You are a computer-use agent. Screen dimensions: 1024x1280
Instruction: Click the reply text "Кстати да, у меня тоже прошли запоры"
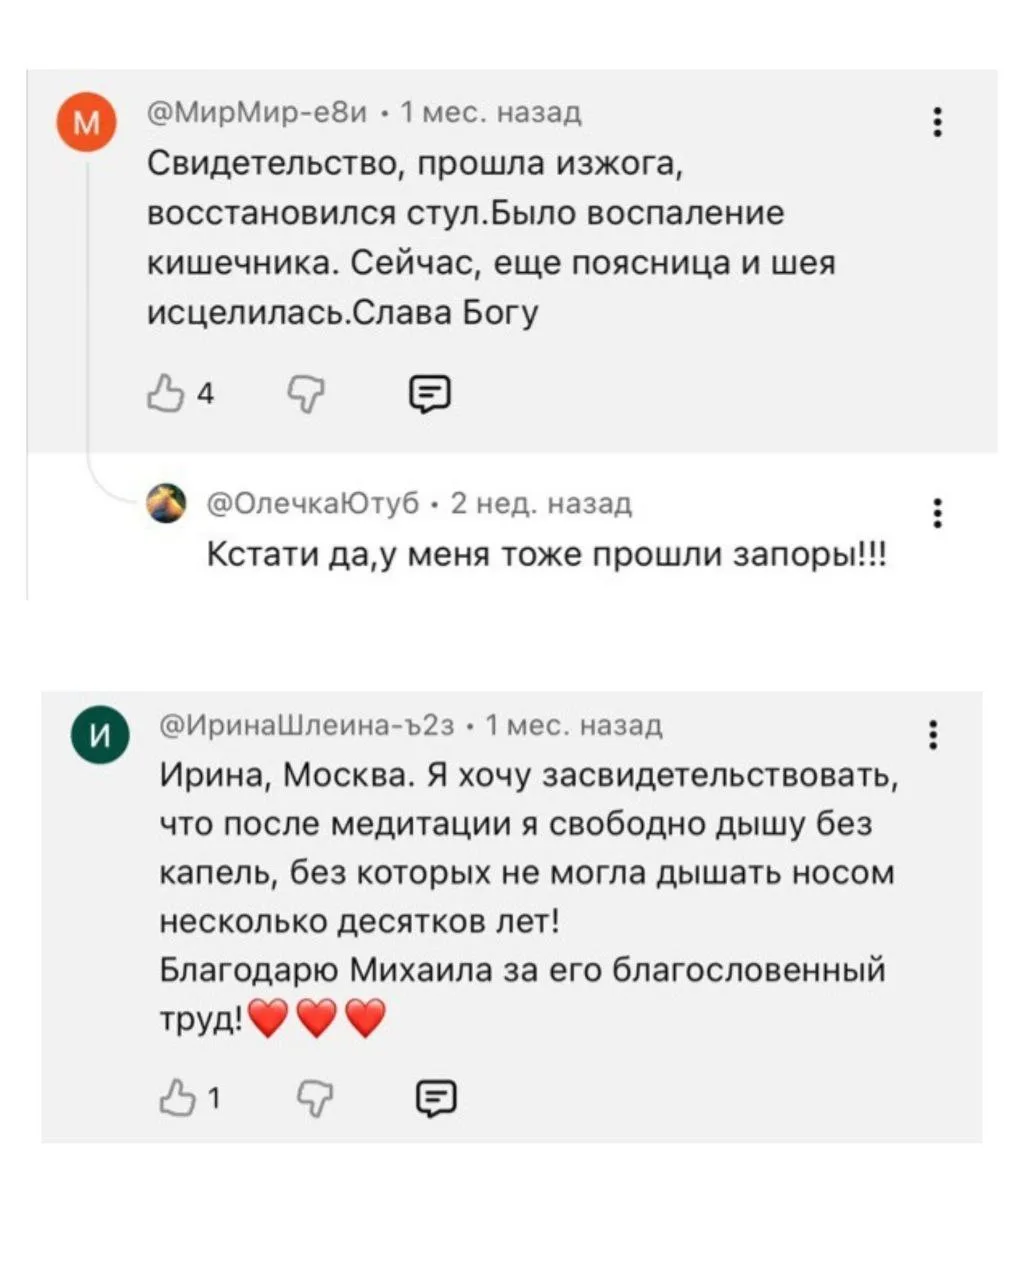[x=546, y=553]
